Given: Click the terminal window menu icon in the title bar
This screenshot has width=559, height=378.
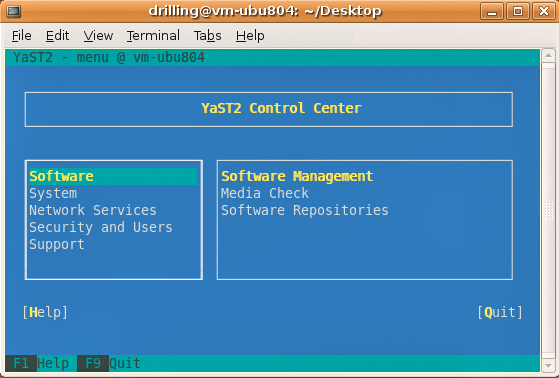Looking at the screenshot, I should (14, 11).
